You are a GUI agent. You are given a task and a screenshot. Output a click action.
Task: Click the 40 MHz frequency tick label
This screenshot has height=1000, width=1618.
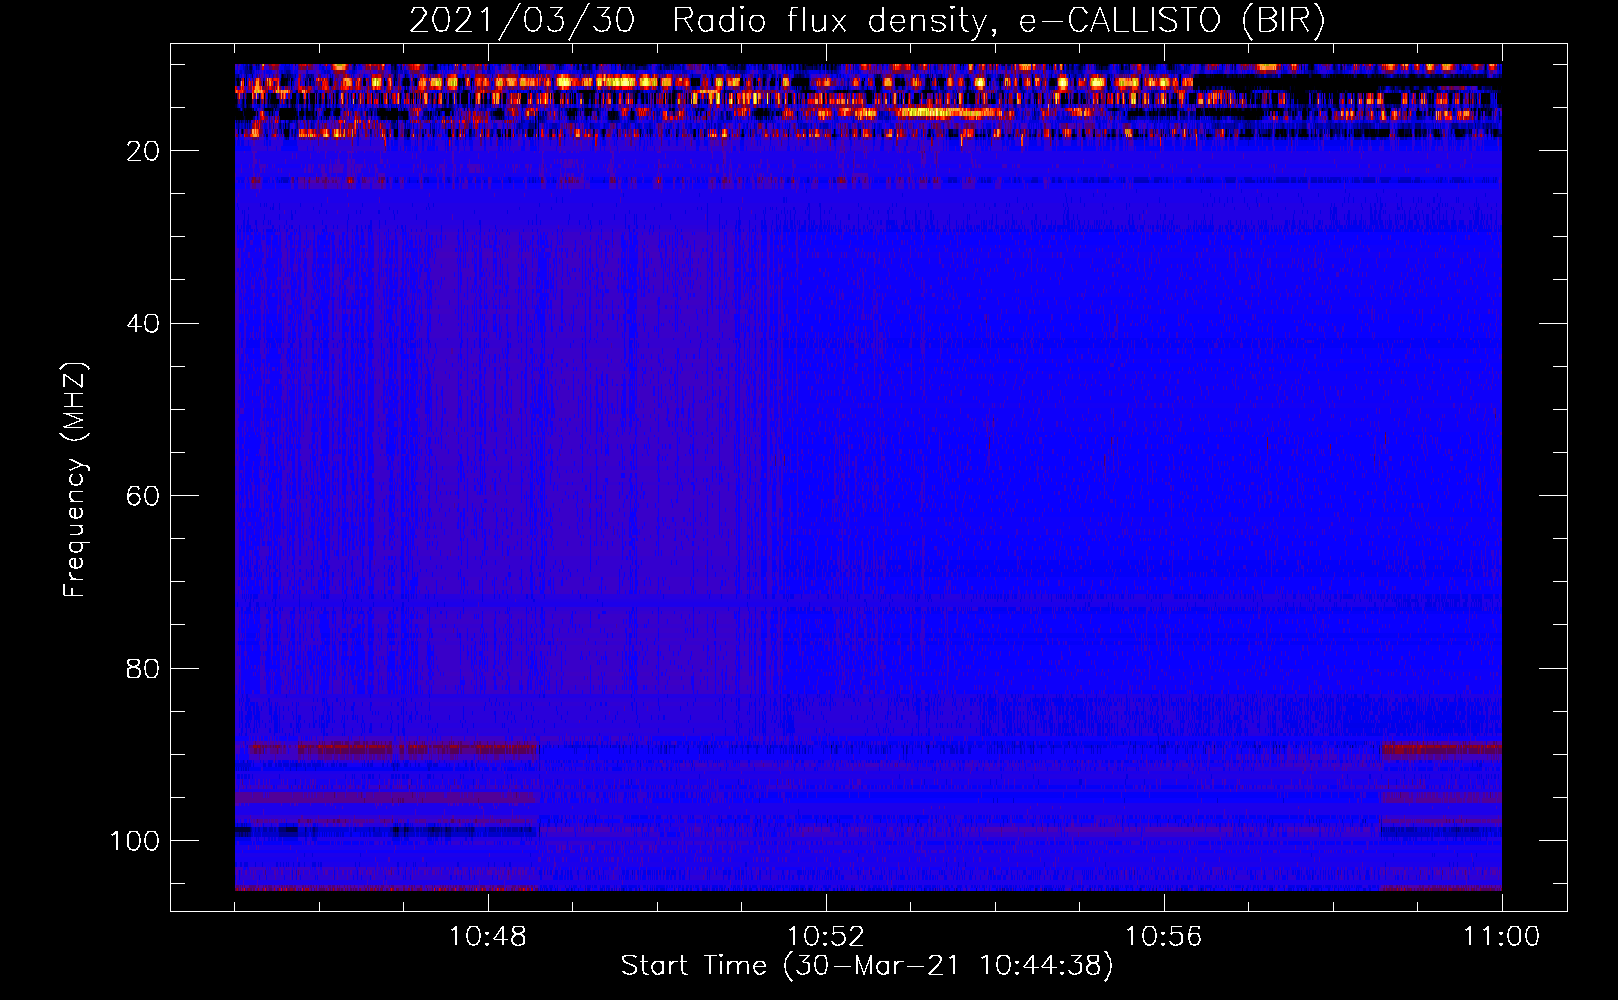tap(143, 324)
